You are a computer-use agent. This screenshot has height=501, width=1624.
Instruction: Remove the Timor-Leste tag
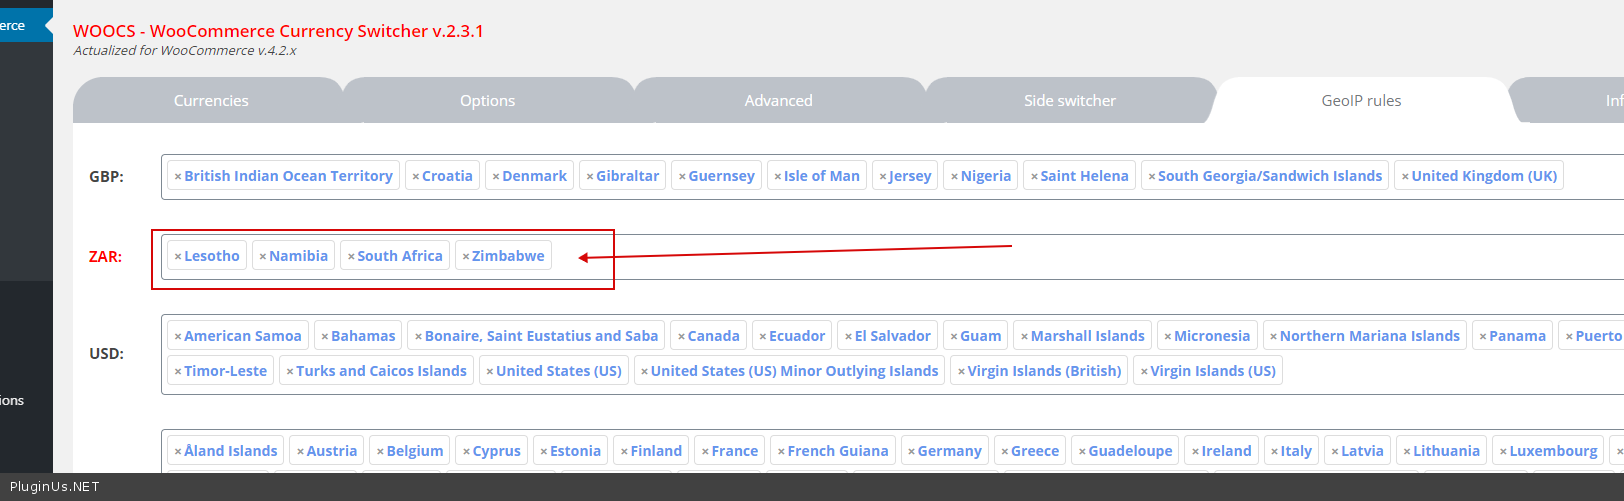tap(178, 372)
